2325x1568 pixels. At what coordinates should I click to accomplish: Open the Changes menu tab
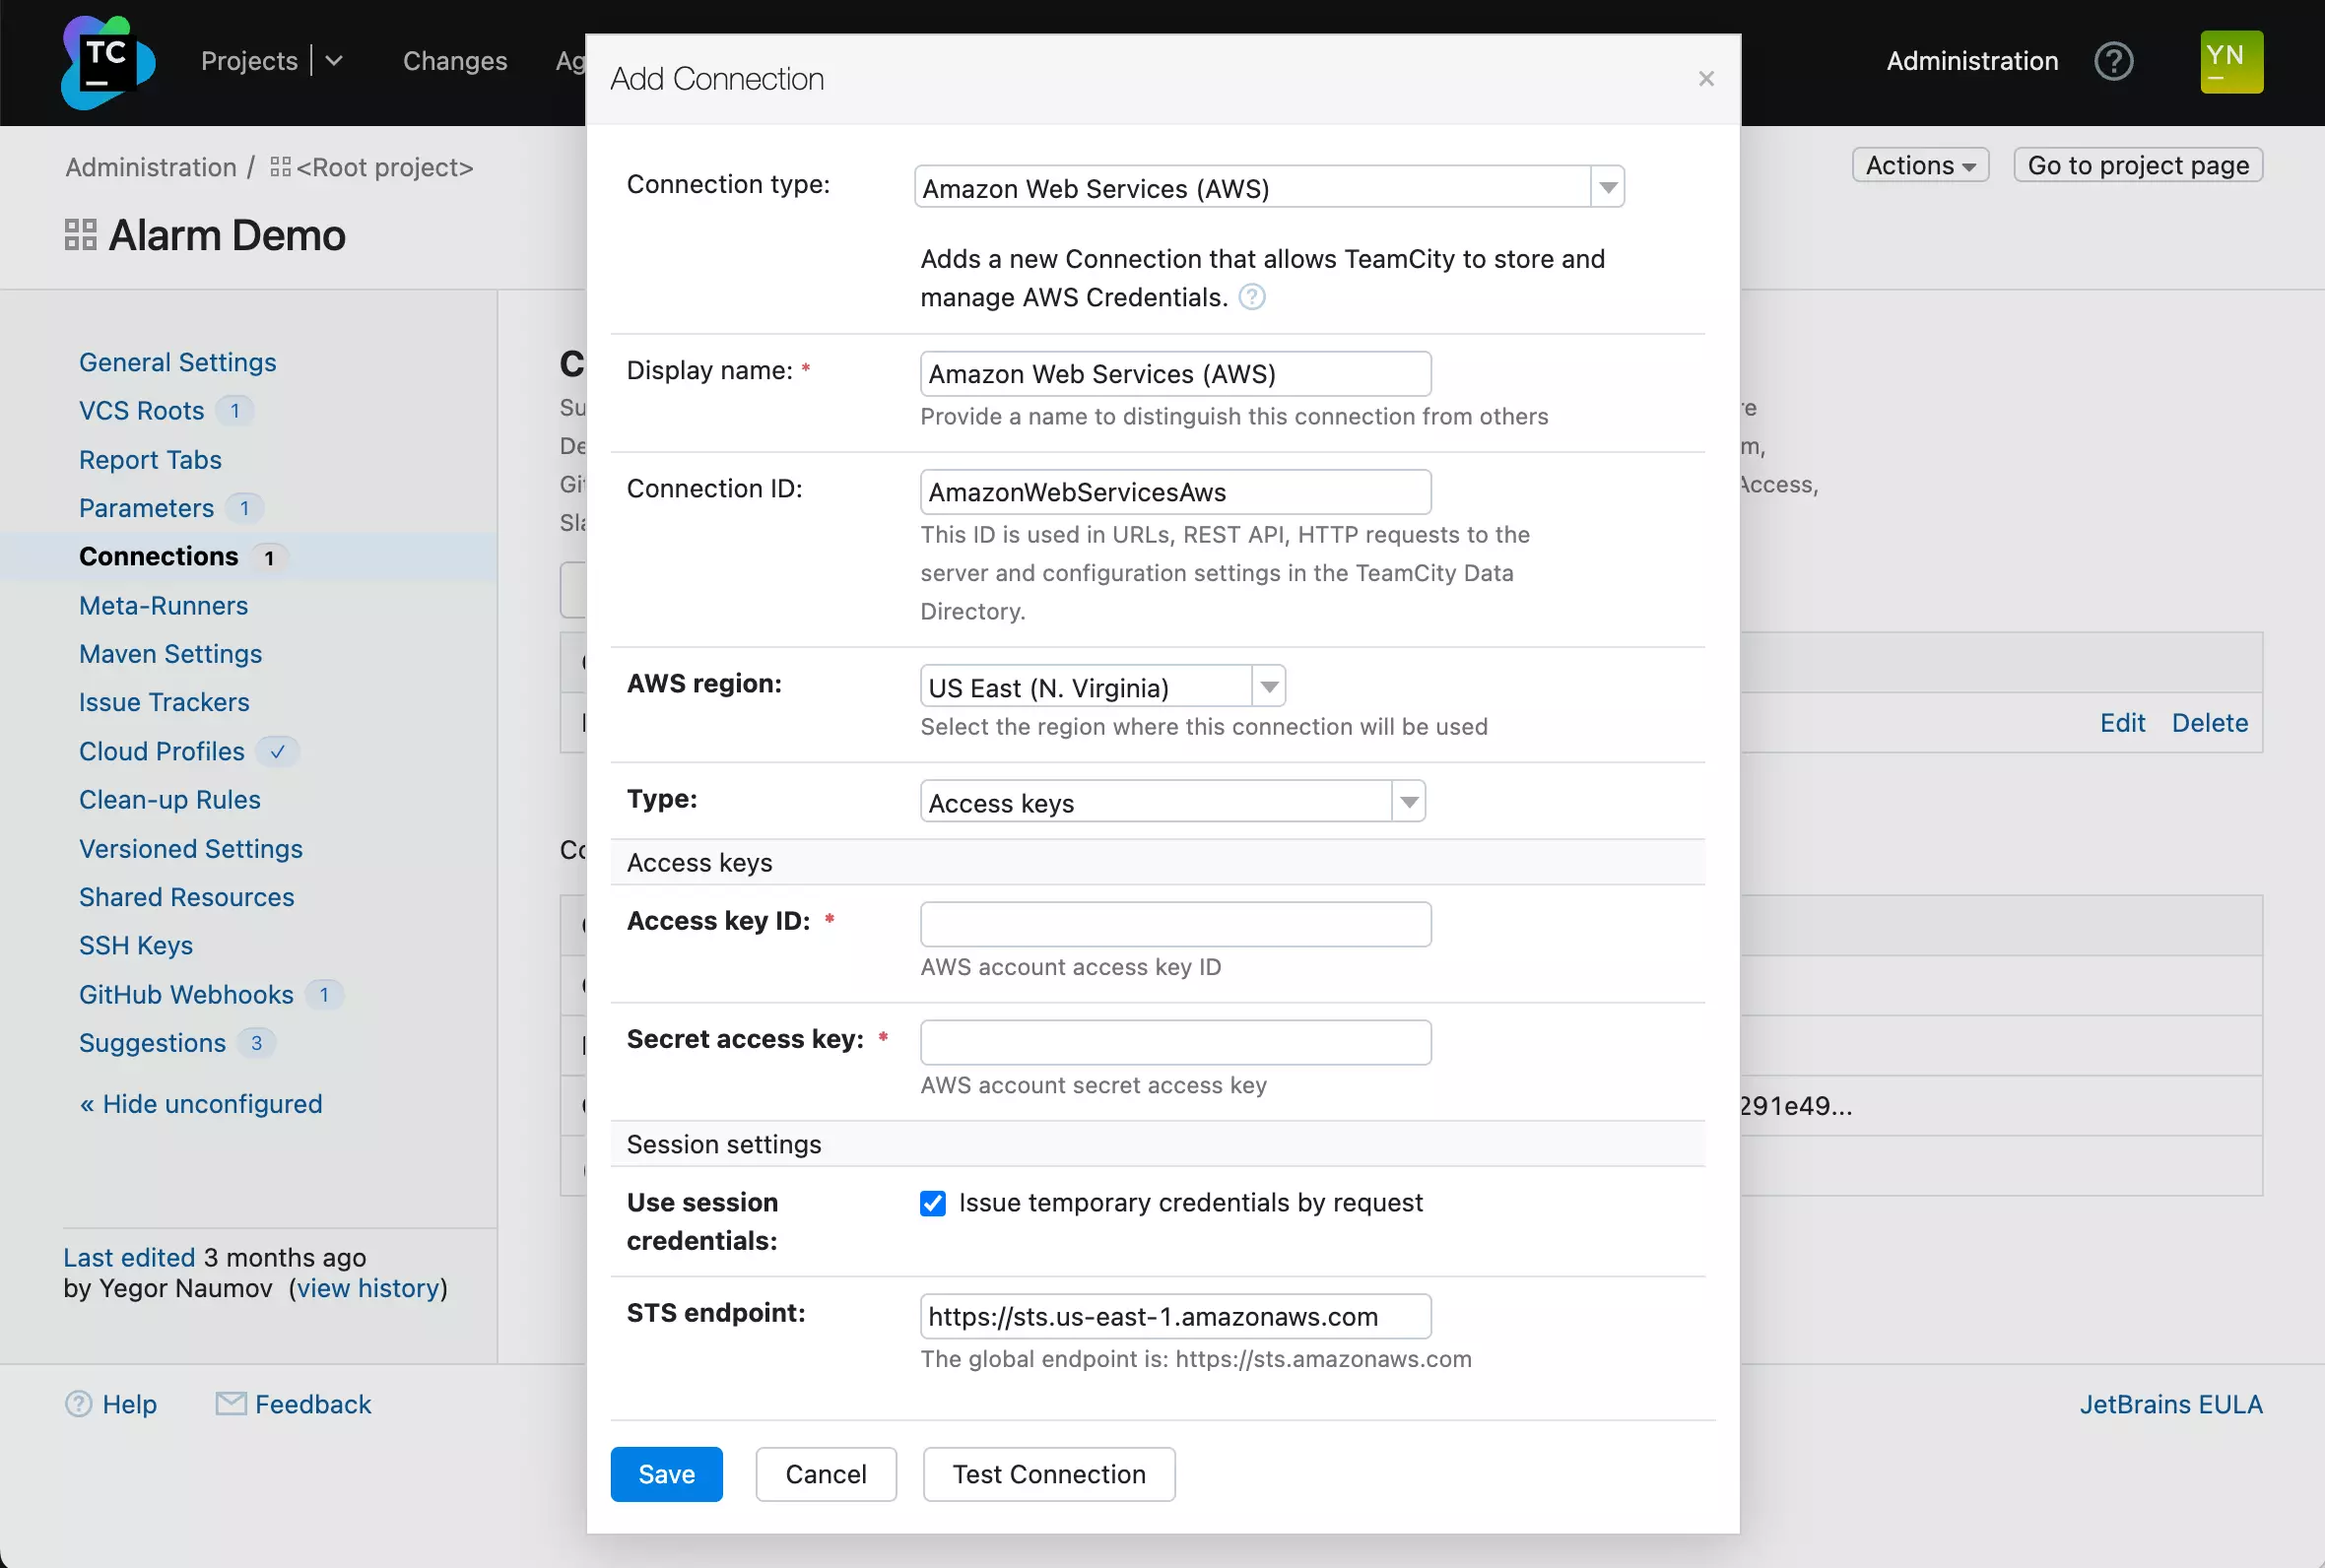453,61
